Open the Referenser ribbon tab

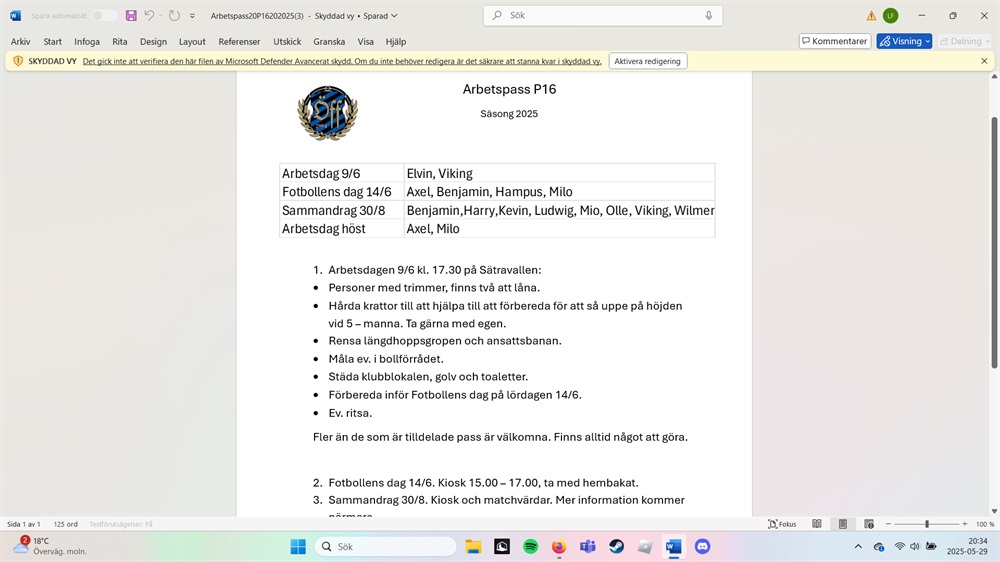(x=239, y=42)
